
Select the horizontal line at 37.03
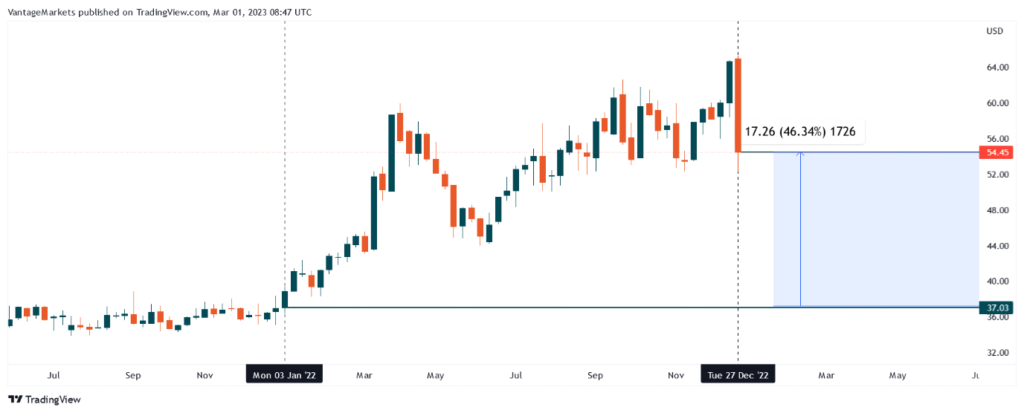pyautogui.click(x=500, y=307)
